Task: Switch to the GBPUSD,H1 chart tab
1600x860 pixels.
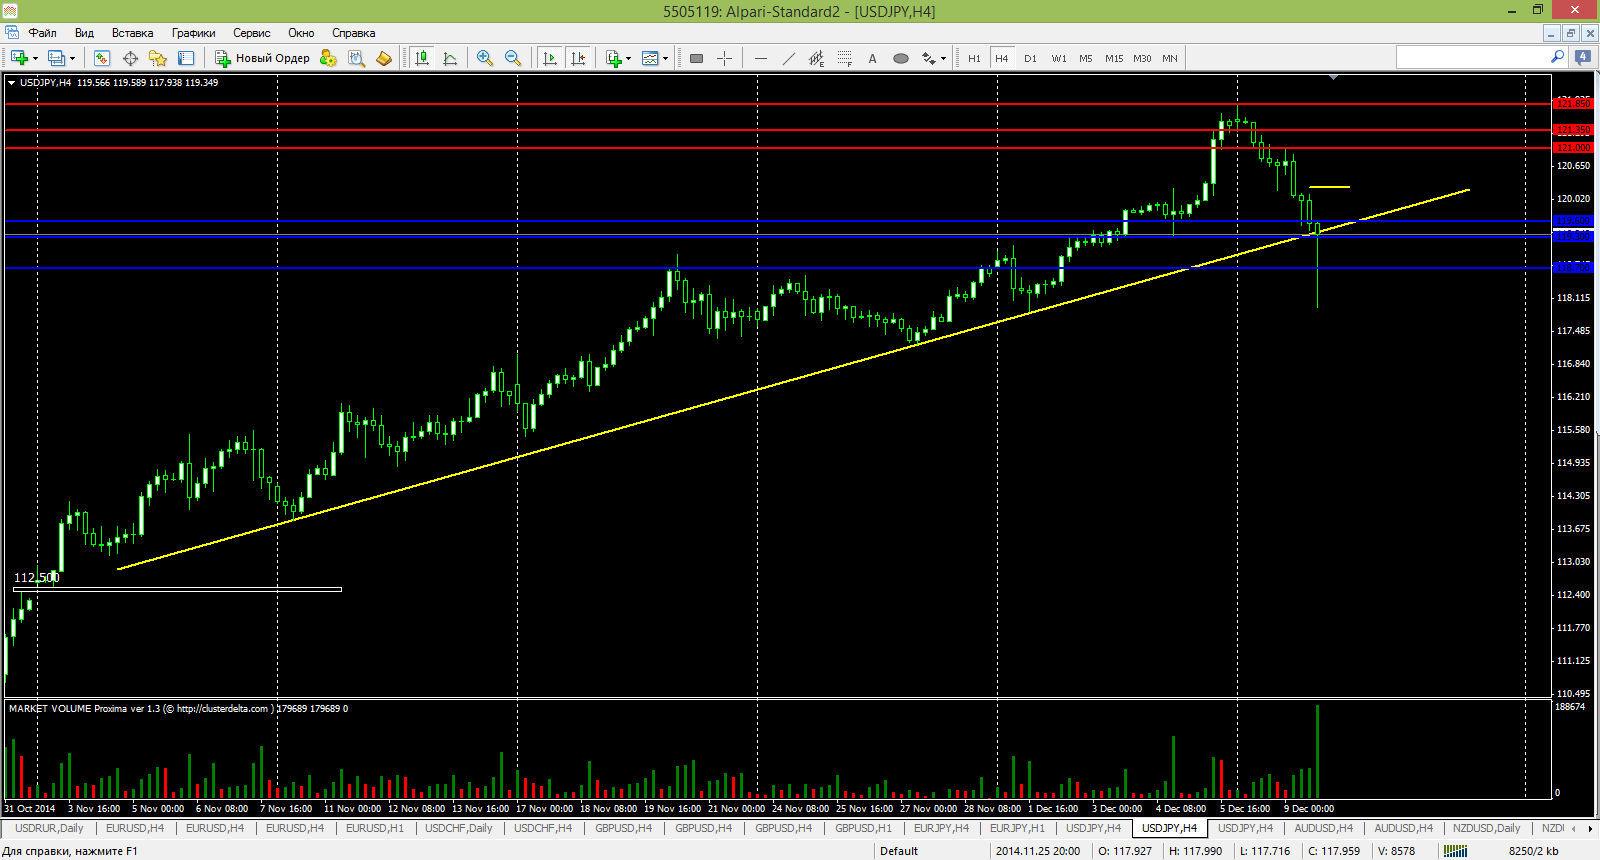Action: click(x=863, y=828)
